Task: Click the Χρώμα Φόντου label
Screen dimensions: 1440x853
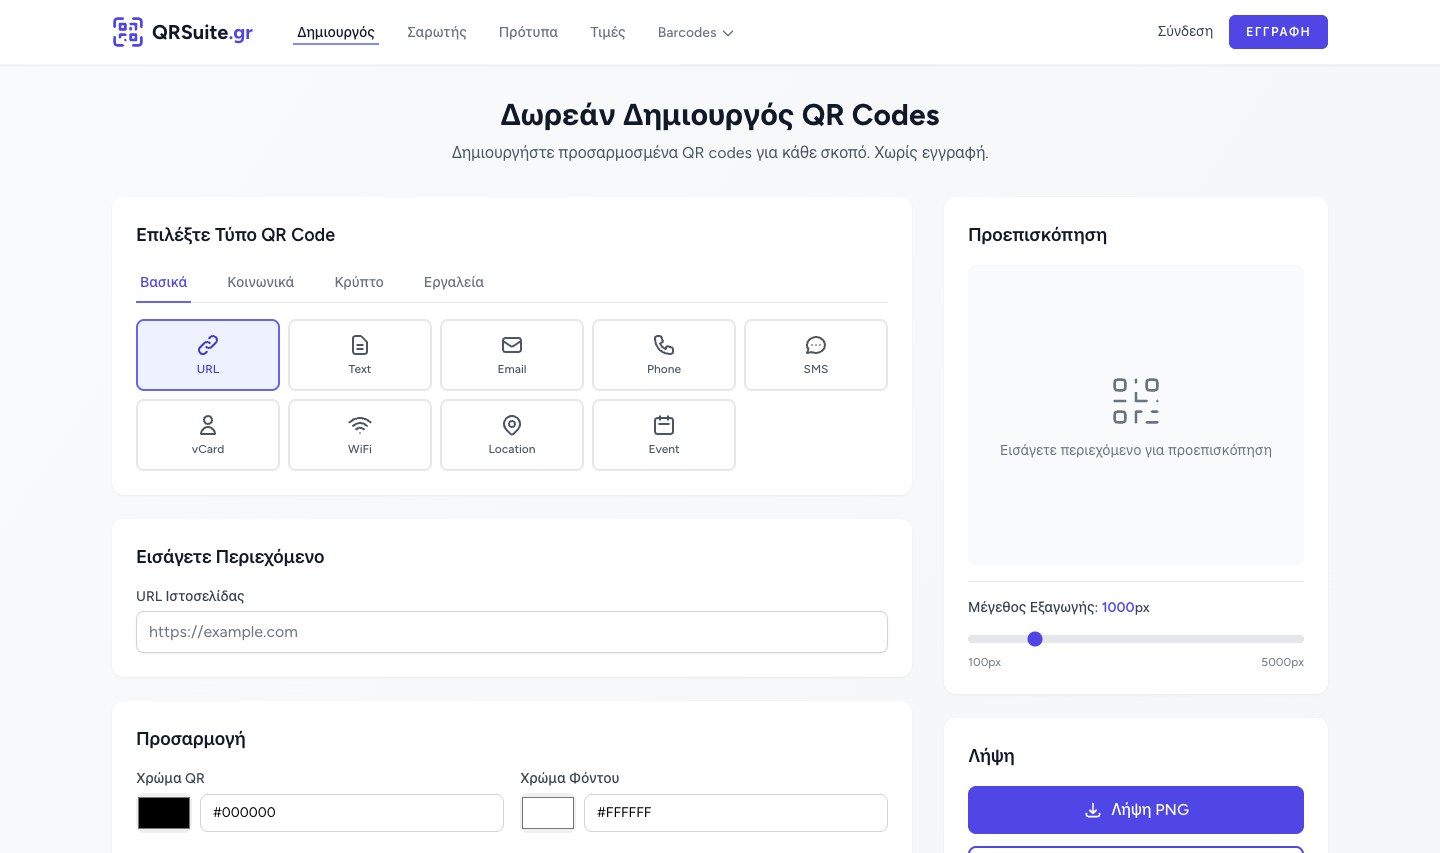Action: pos(570,778)
